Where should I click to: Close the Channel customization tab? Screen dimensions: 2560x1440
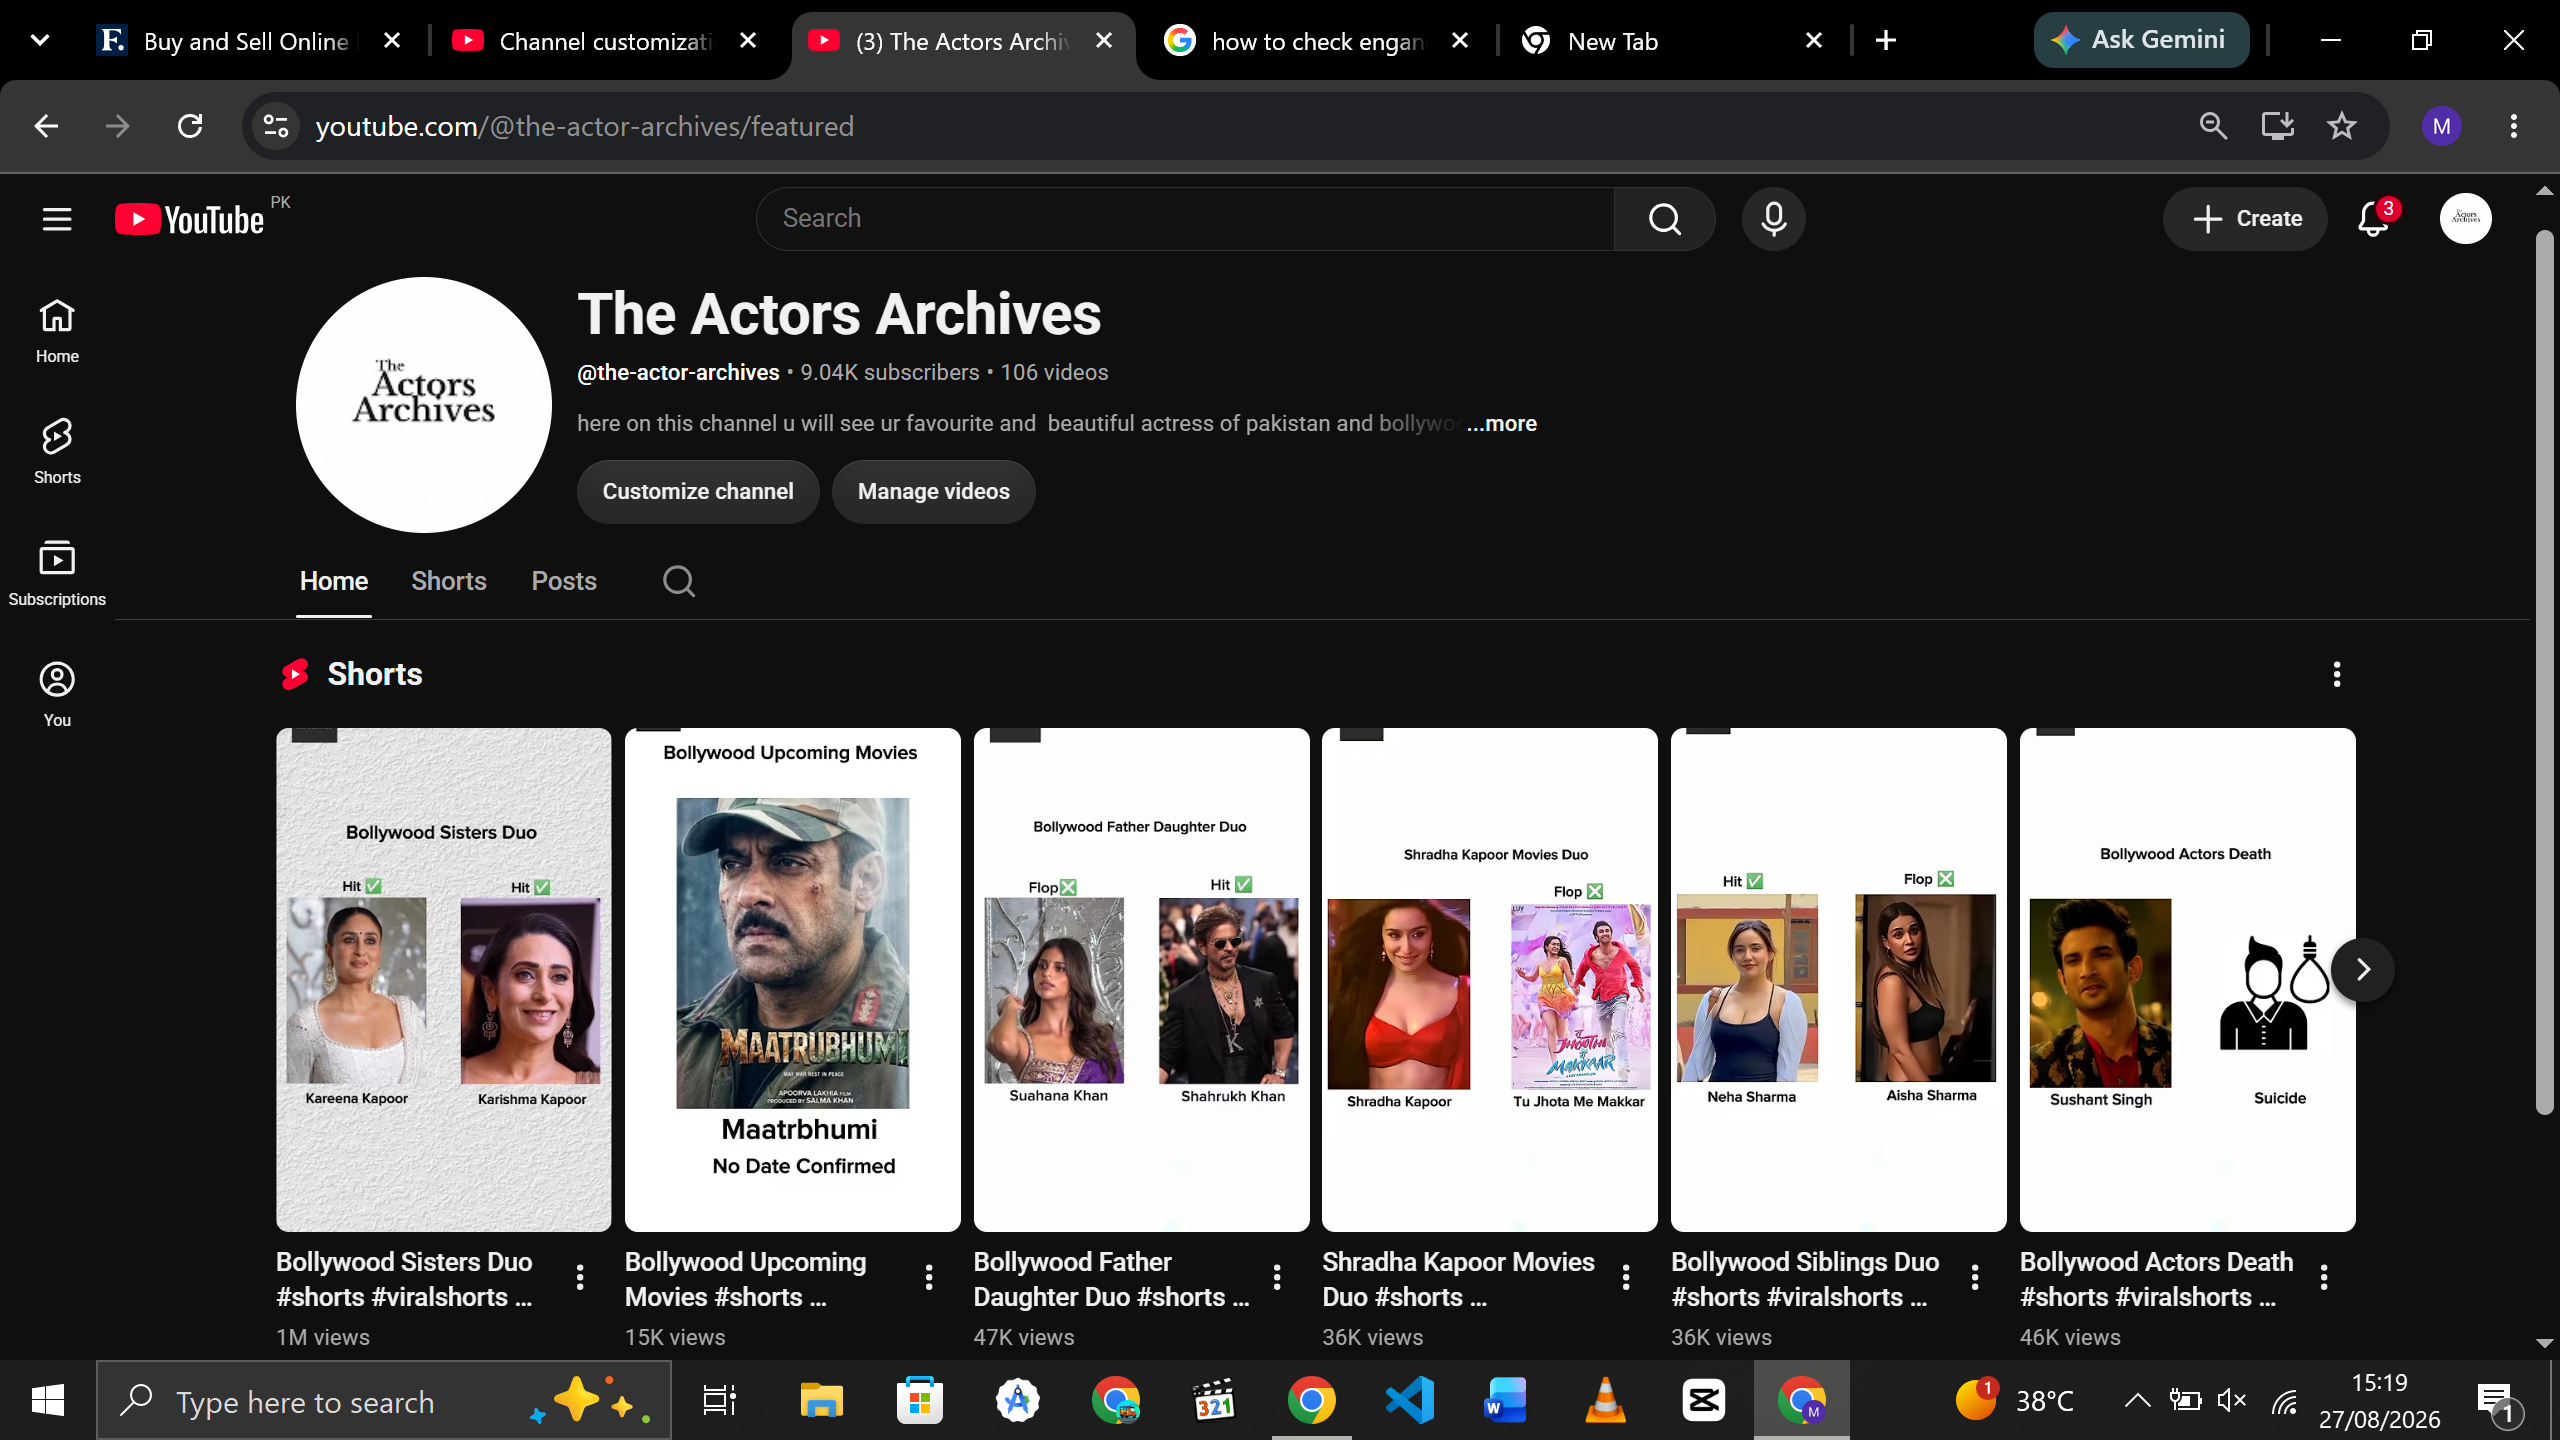pos(748,40)
